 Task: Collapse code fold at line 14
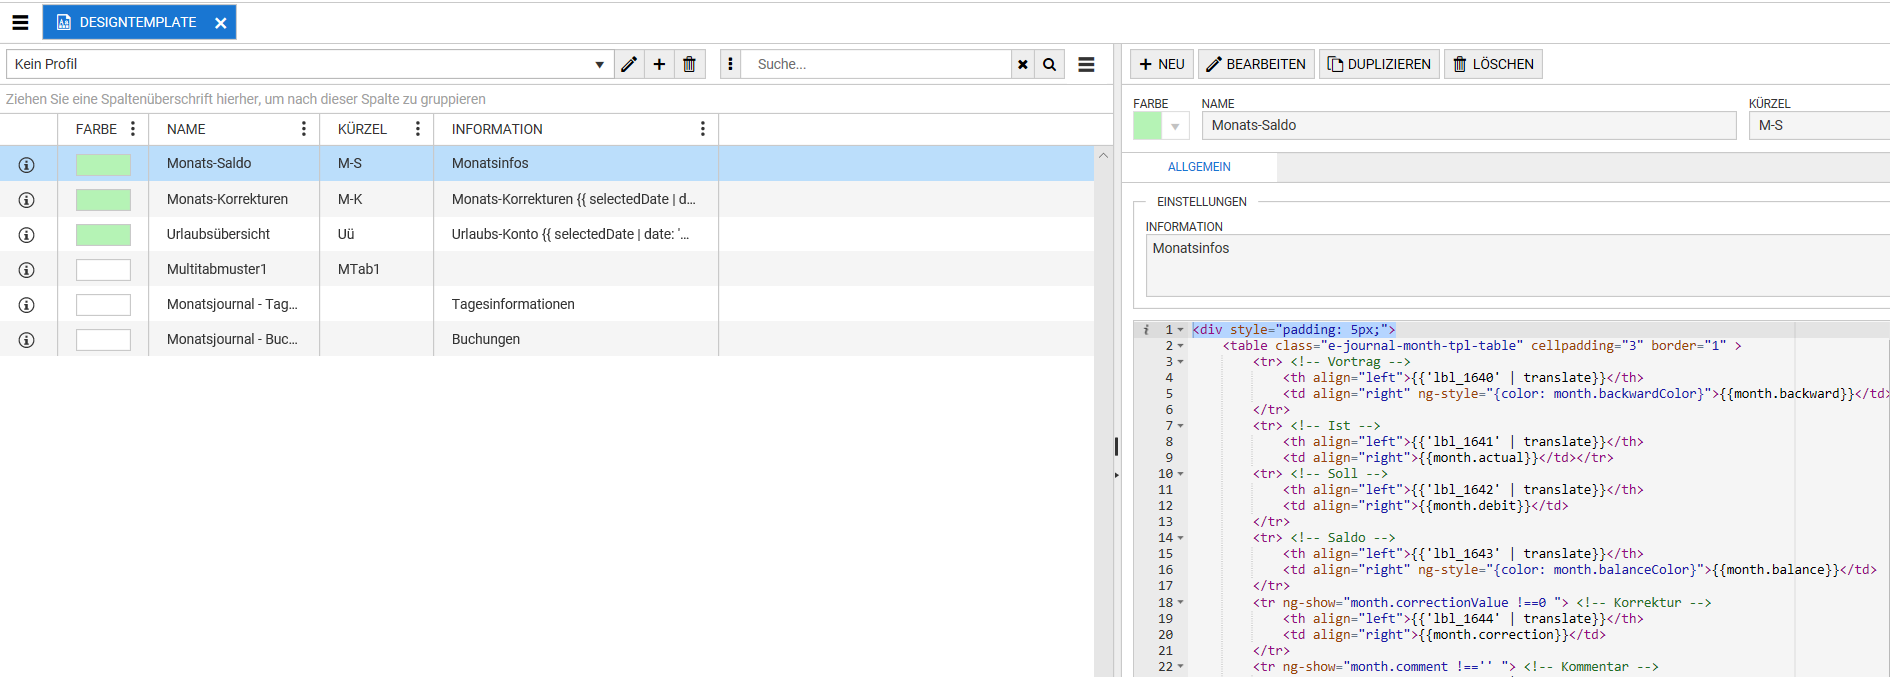tap(1181, 538)
